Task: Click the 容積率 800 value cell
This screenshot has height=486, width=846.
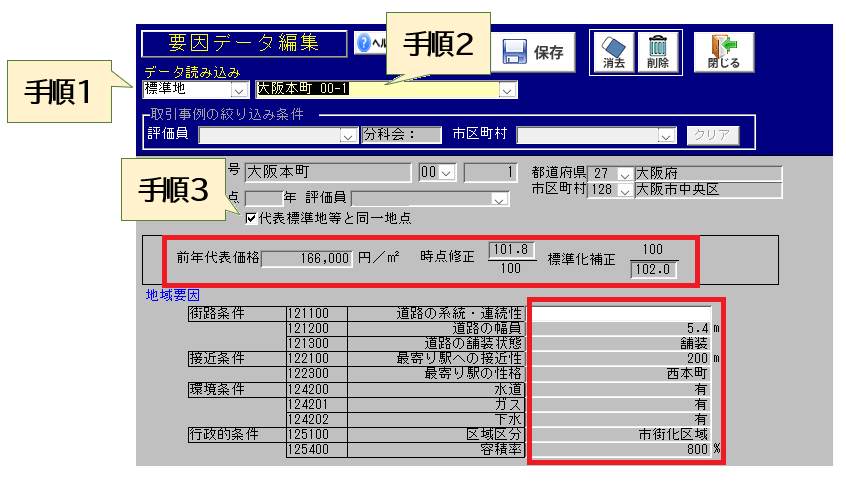Action: tap(620, 449)
